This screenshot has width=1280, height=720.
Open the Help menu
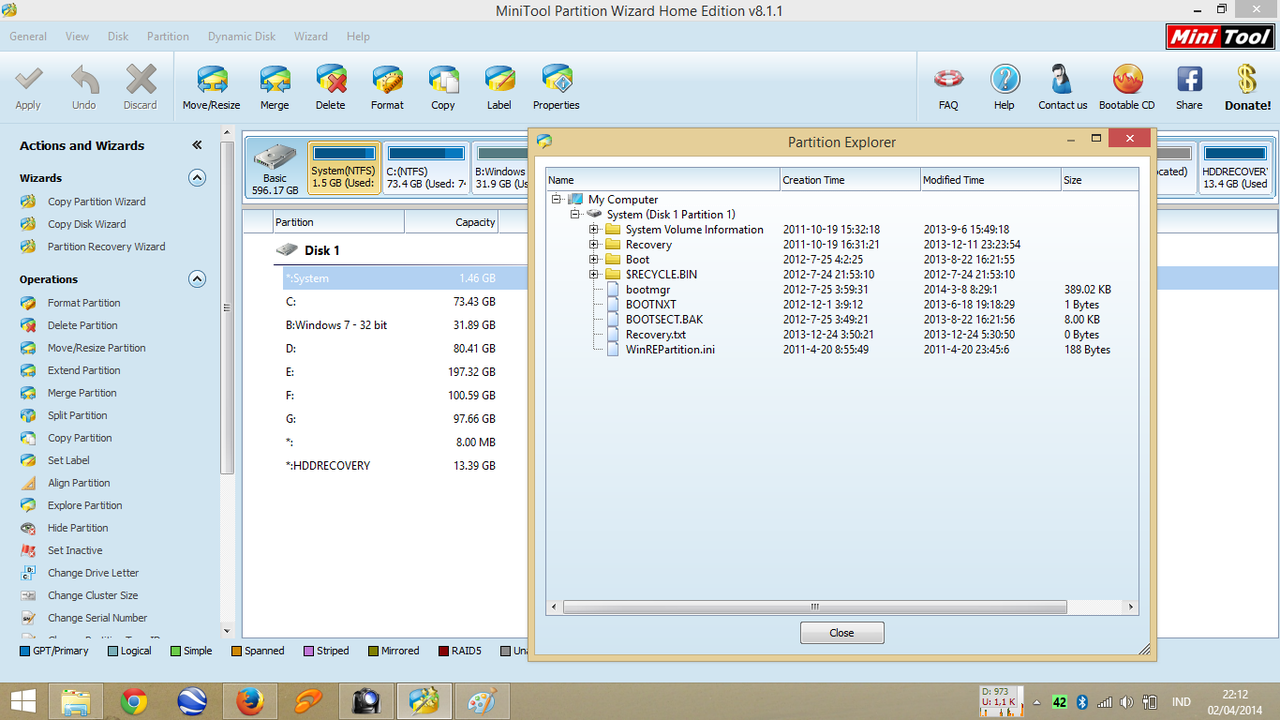pyautogui.click(x=358, y=36)
